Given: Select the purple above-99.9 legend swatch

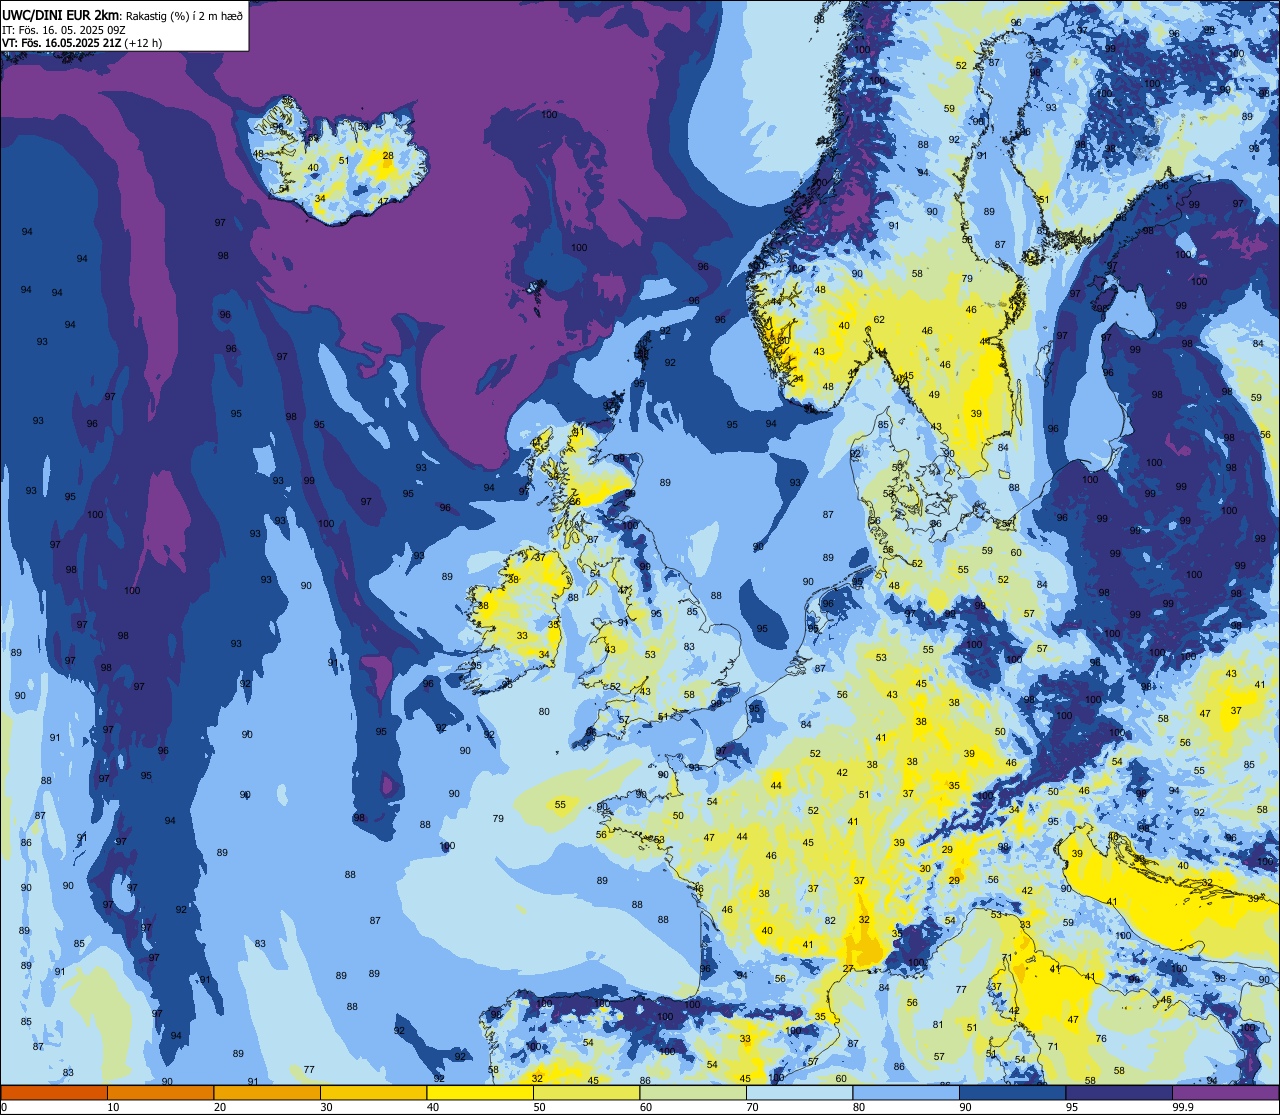Looking at the screenshot, I should (x=1226, y=1092).
